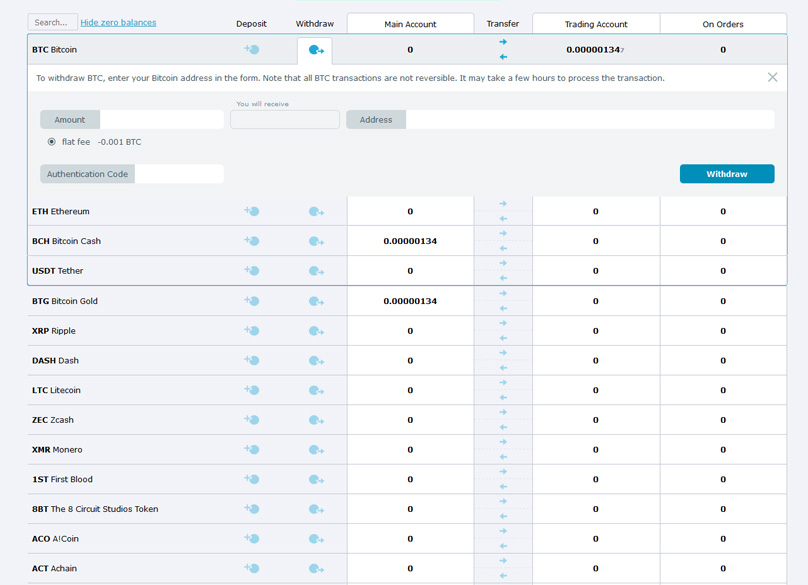The height and width of the screenshot is (585, 808).
Task: Open USDT Tether withdraw icon
Action: [x=316, y=271]
